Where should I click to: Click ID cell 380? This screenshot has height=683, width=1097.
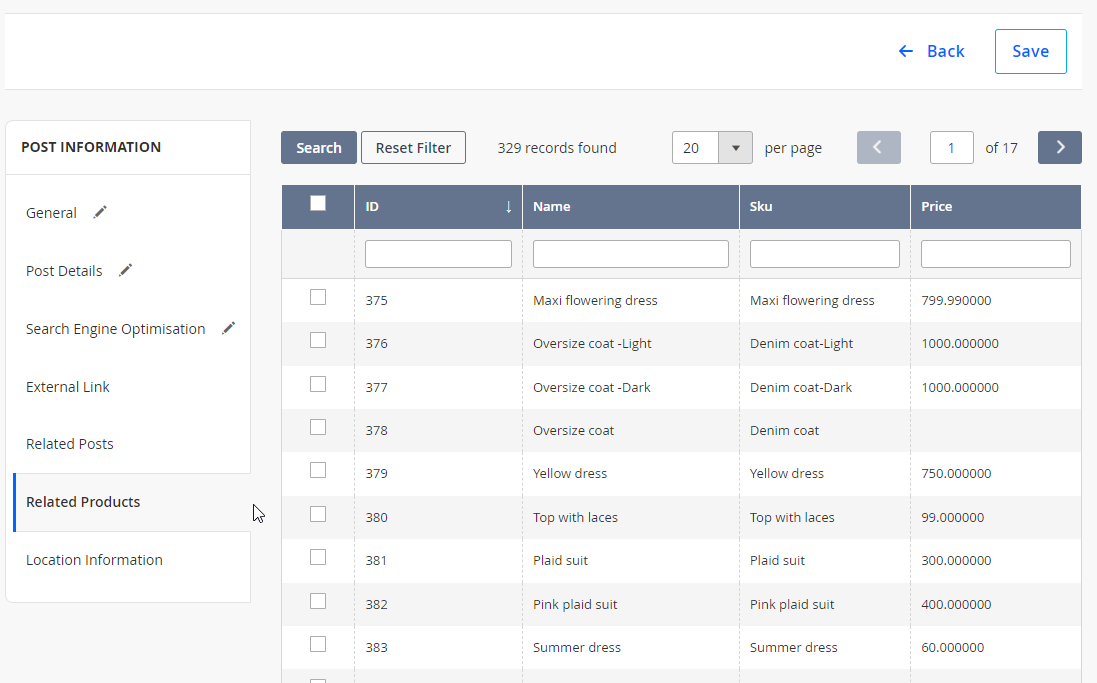(376, 518)
